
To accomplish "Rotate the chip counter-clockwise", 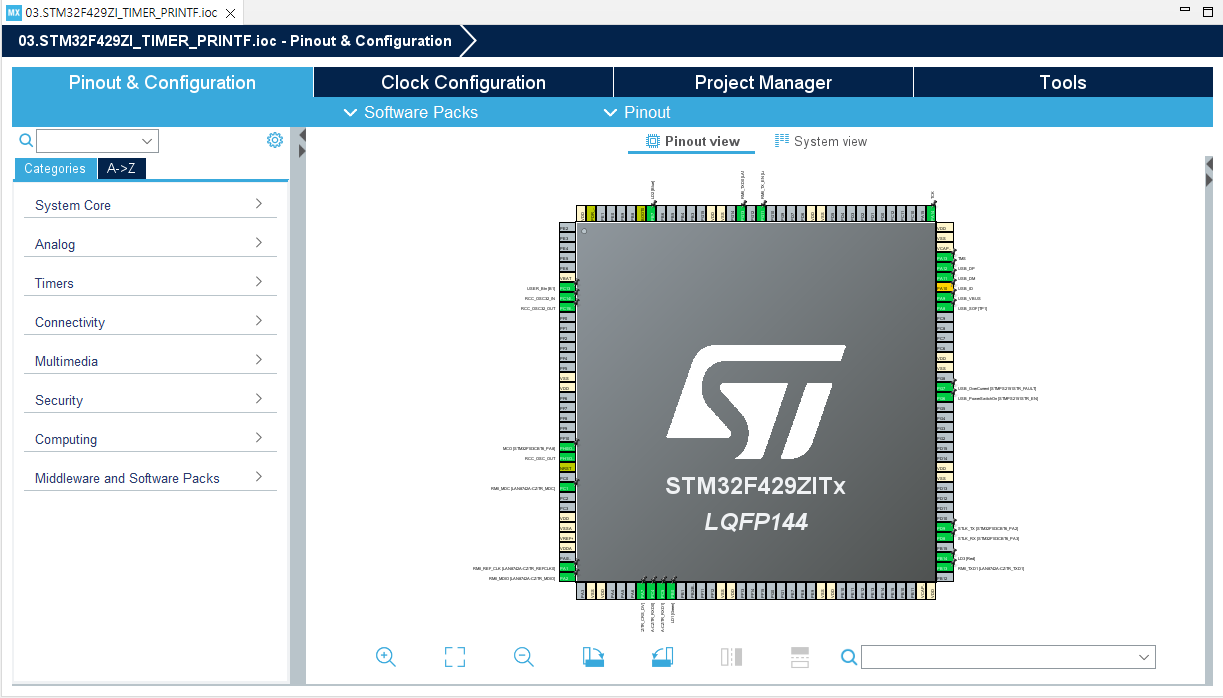I will [662, 657].
